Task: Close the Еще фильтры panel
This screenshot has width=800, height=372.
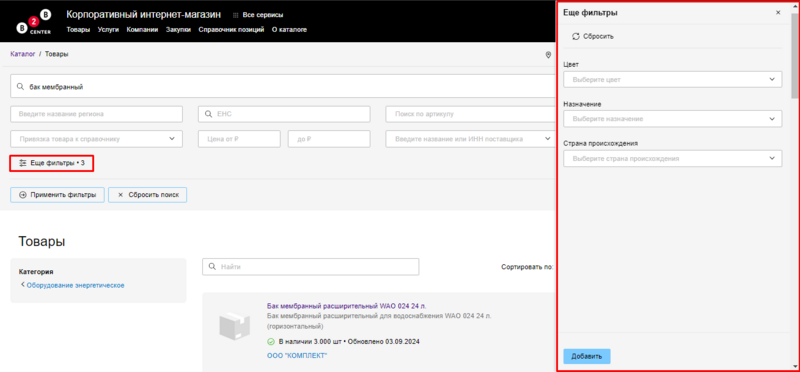Action: (x=778, y=13)
